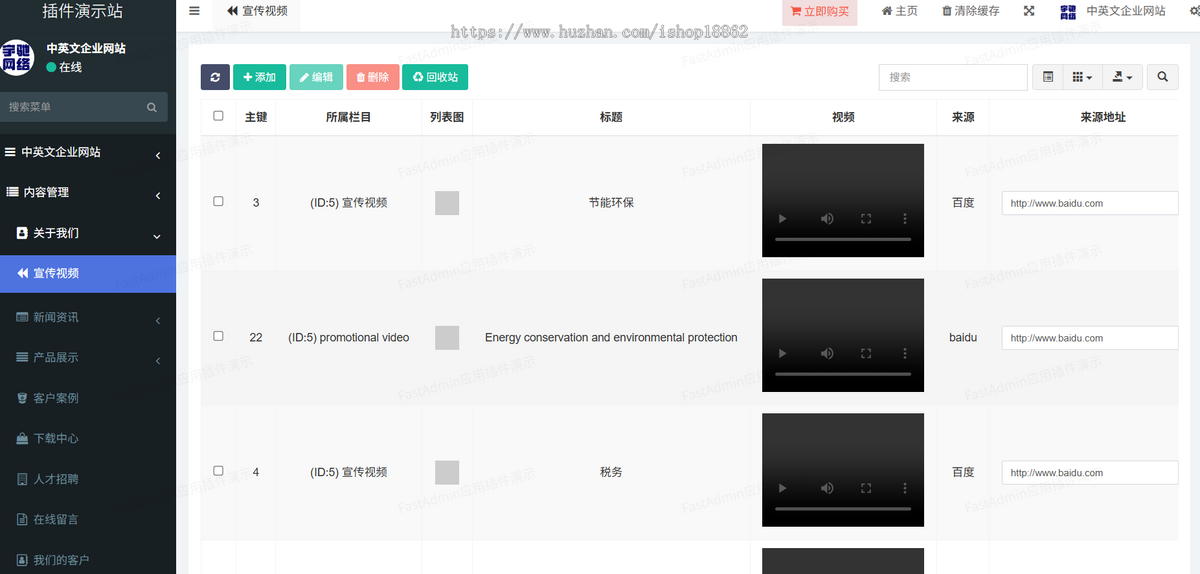Screen dimensions: 1200x574
Task: Click the source URL field in row 22
Action: point(1090,338)
